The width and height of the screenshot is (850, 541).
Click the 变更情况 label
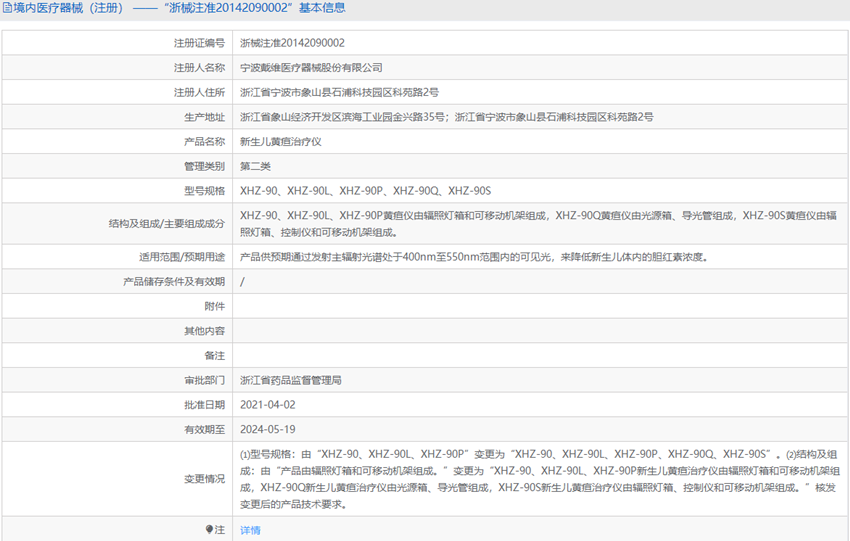[204, 479]
